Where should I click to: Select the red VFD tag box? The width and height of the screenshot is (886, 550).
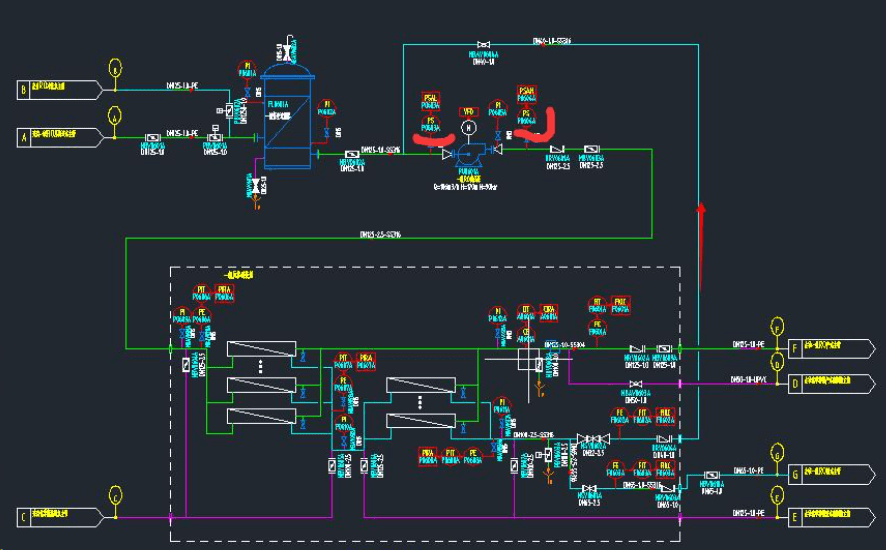point(468,111)
